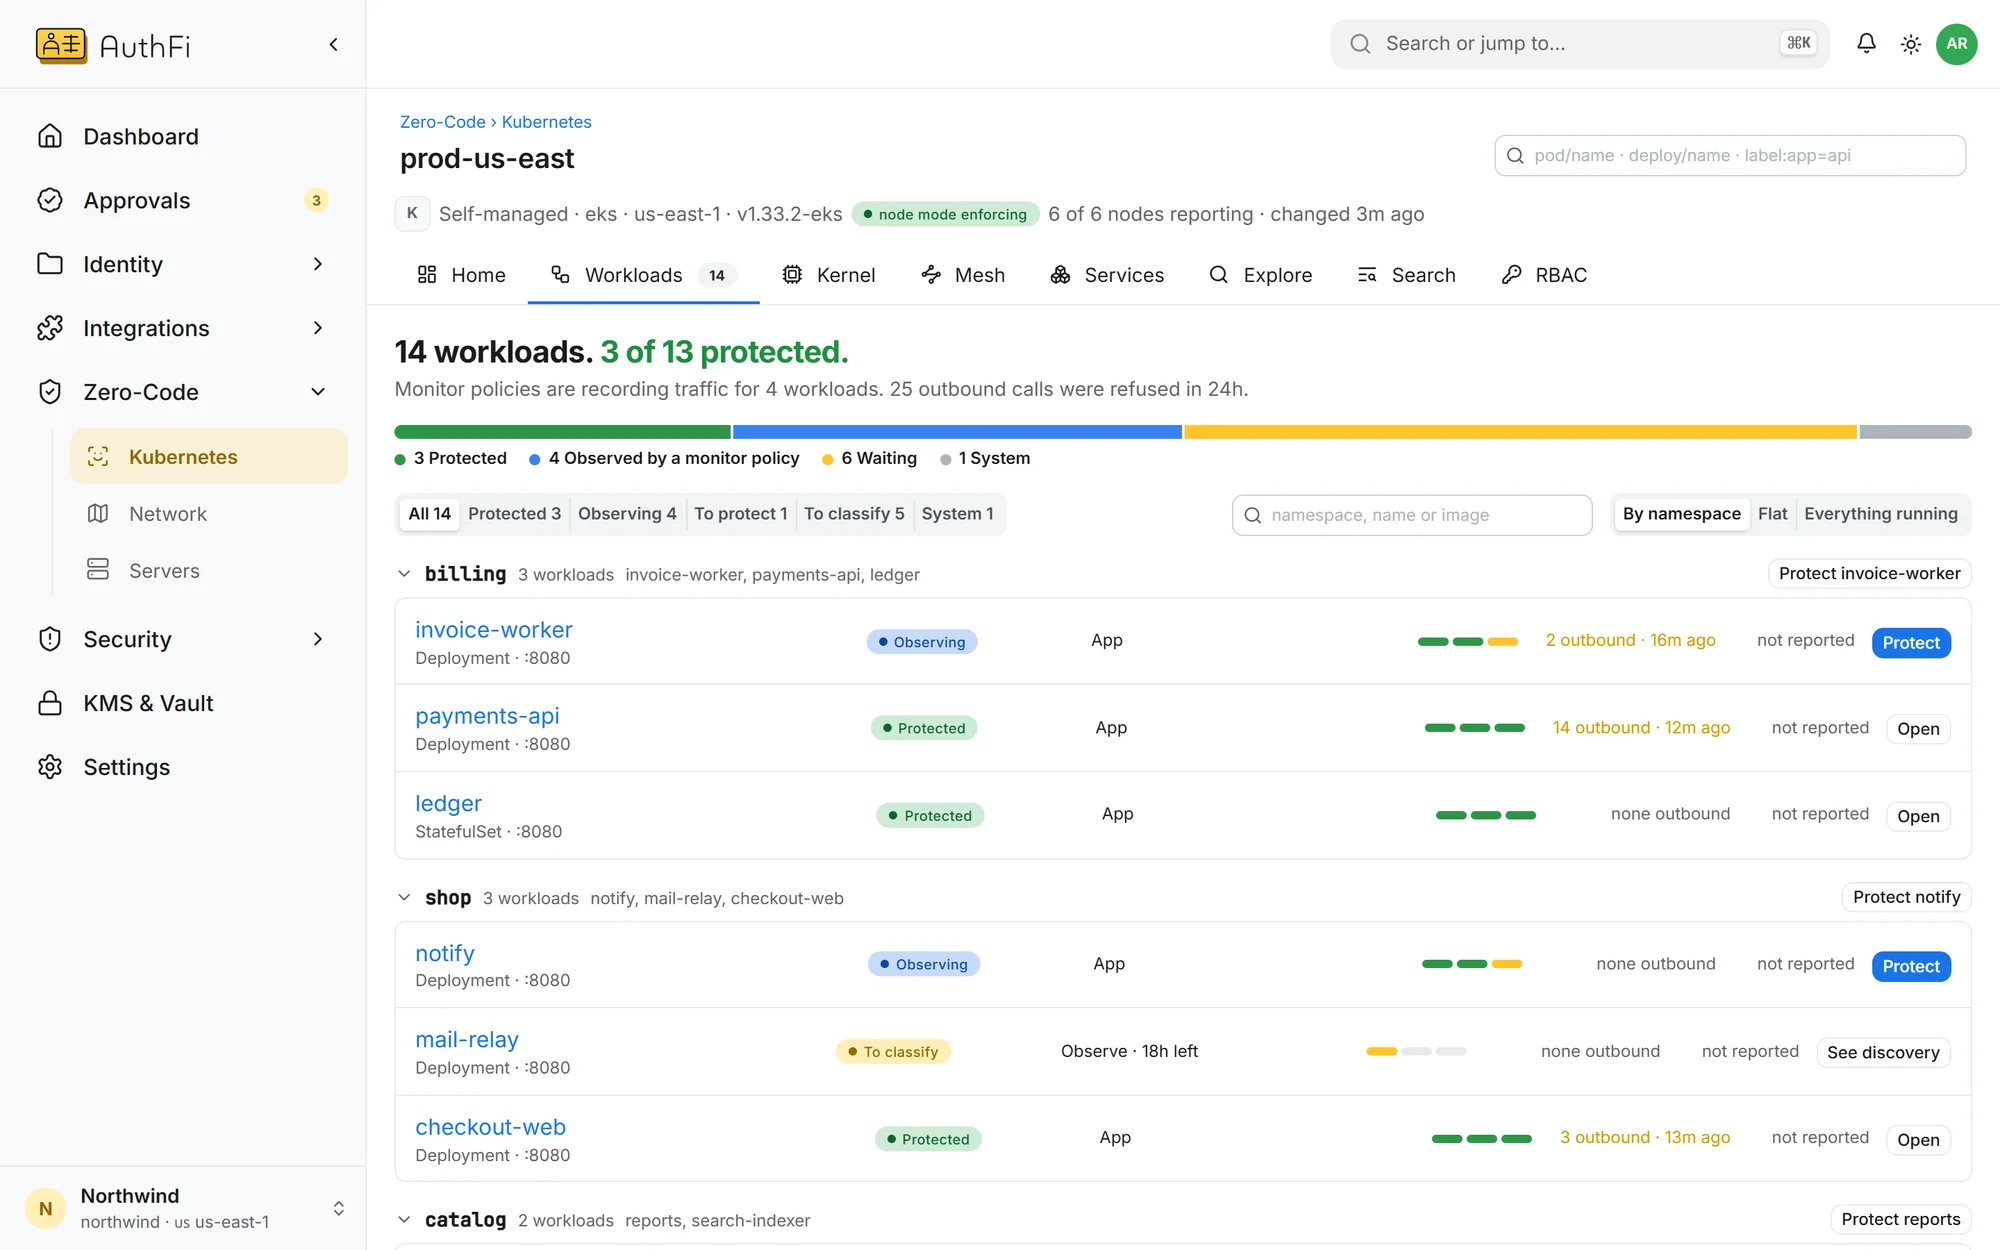Image resolution: width=2000 pixels, height=1250 pixels.
Task: Open the Home tab
Action: tap(461, 275)
